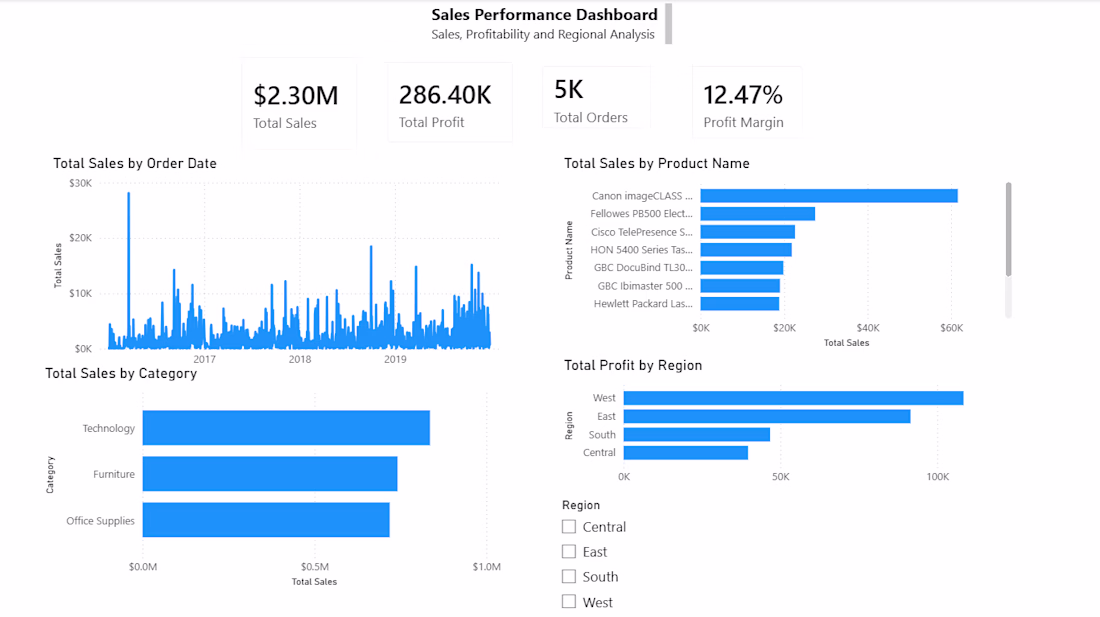The image size is (1100, 617).
Task: Click the Total Profit by Region title
Action: pos(633,365)
